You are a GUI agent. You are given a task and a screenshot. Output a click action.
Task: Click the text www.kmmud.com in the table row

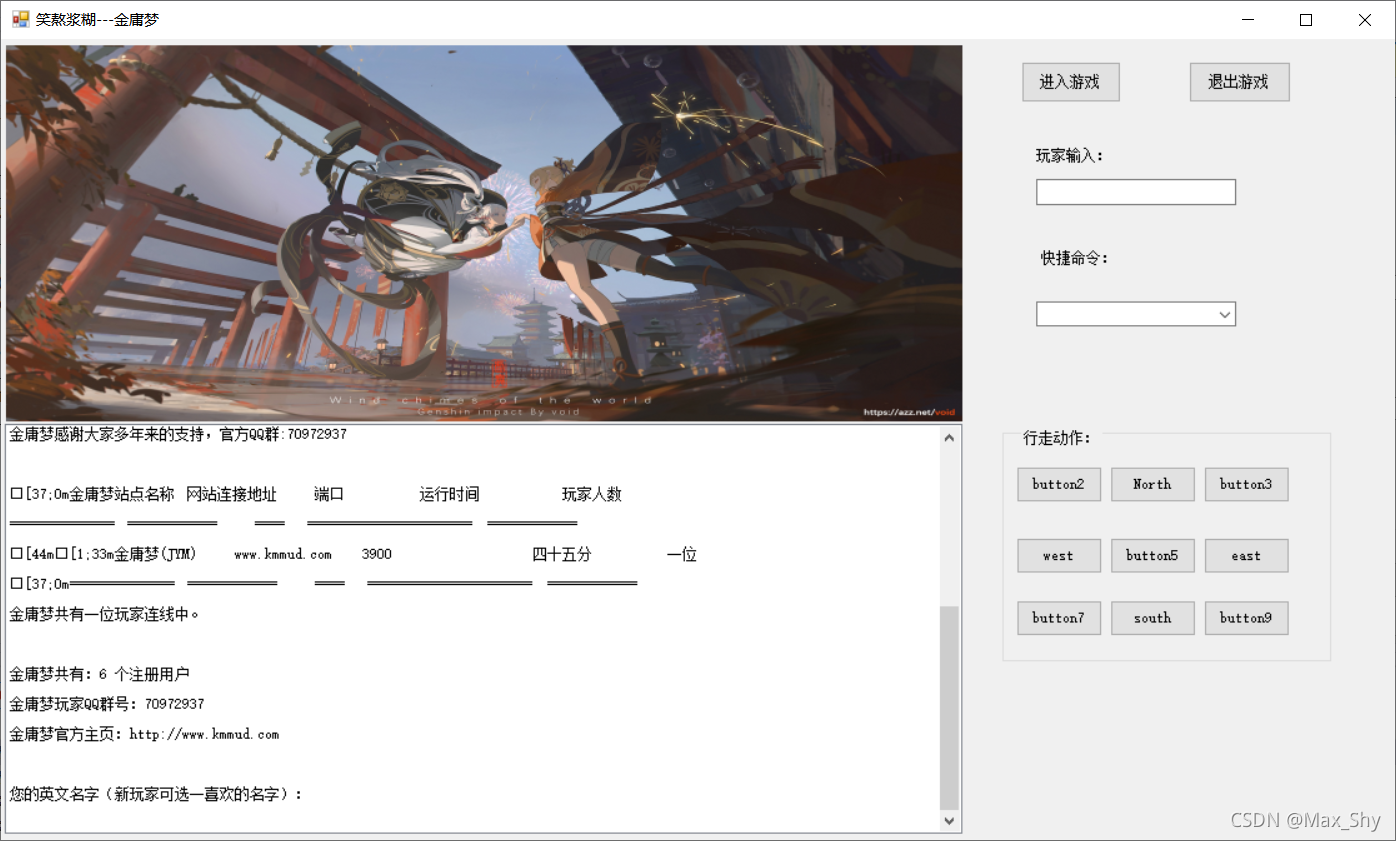click(x=283, y=555)
